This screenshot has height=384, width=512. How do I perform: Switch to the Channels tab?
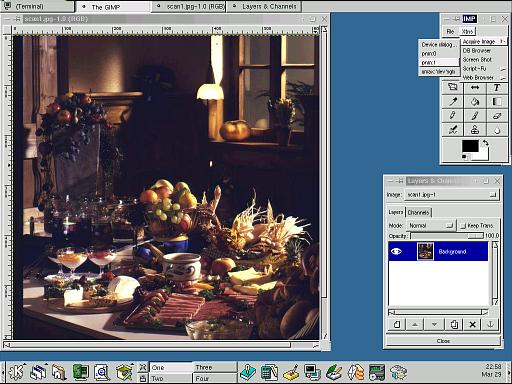point(419,212)
